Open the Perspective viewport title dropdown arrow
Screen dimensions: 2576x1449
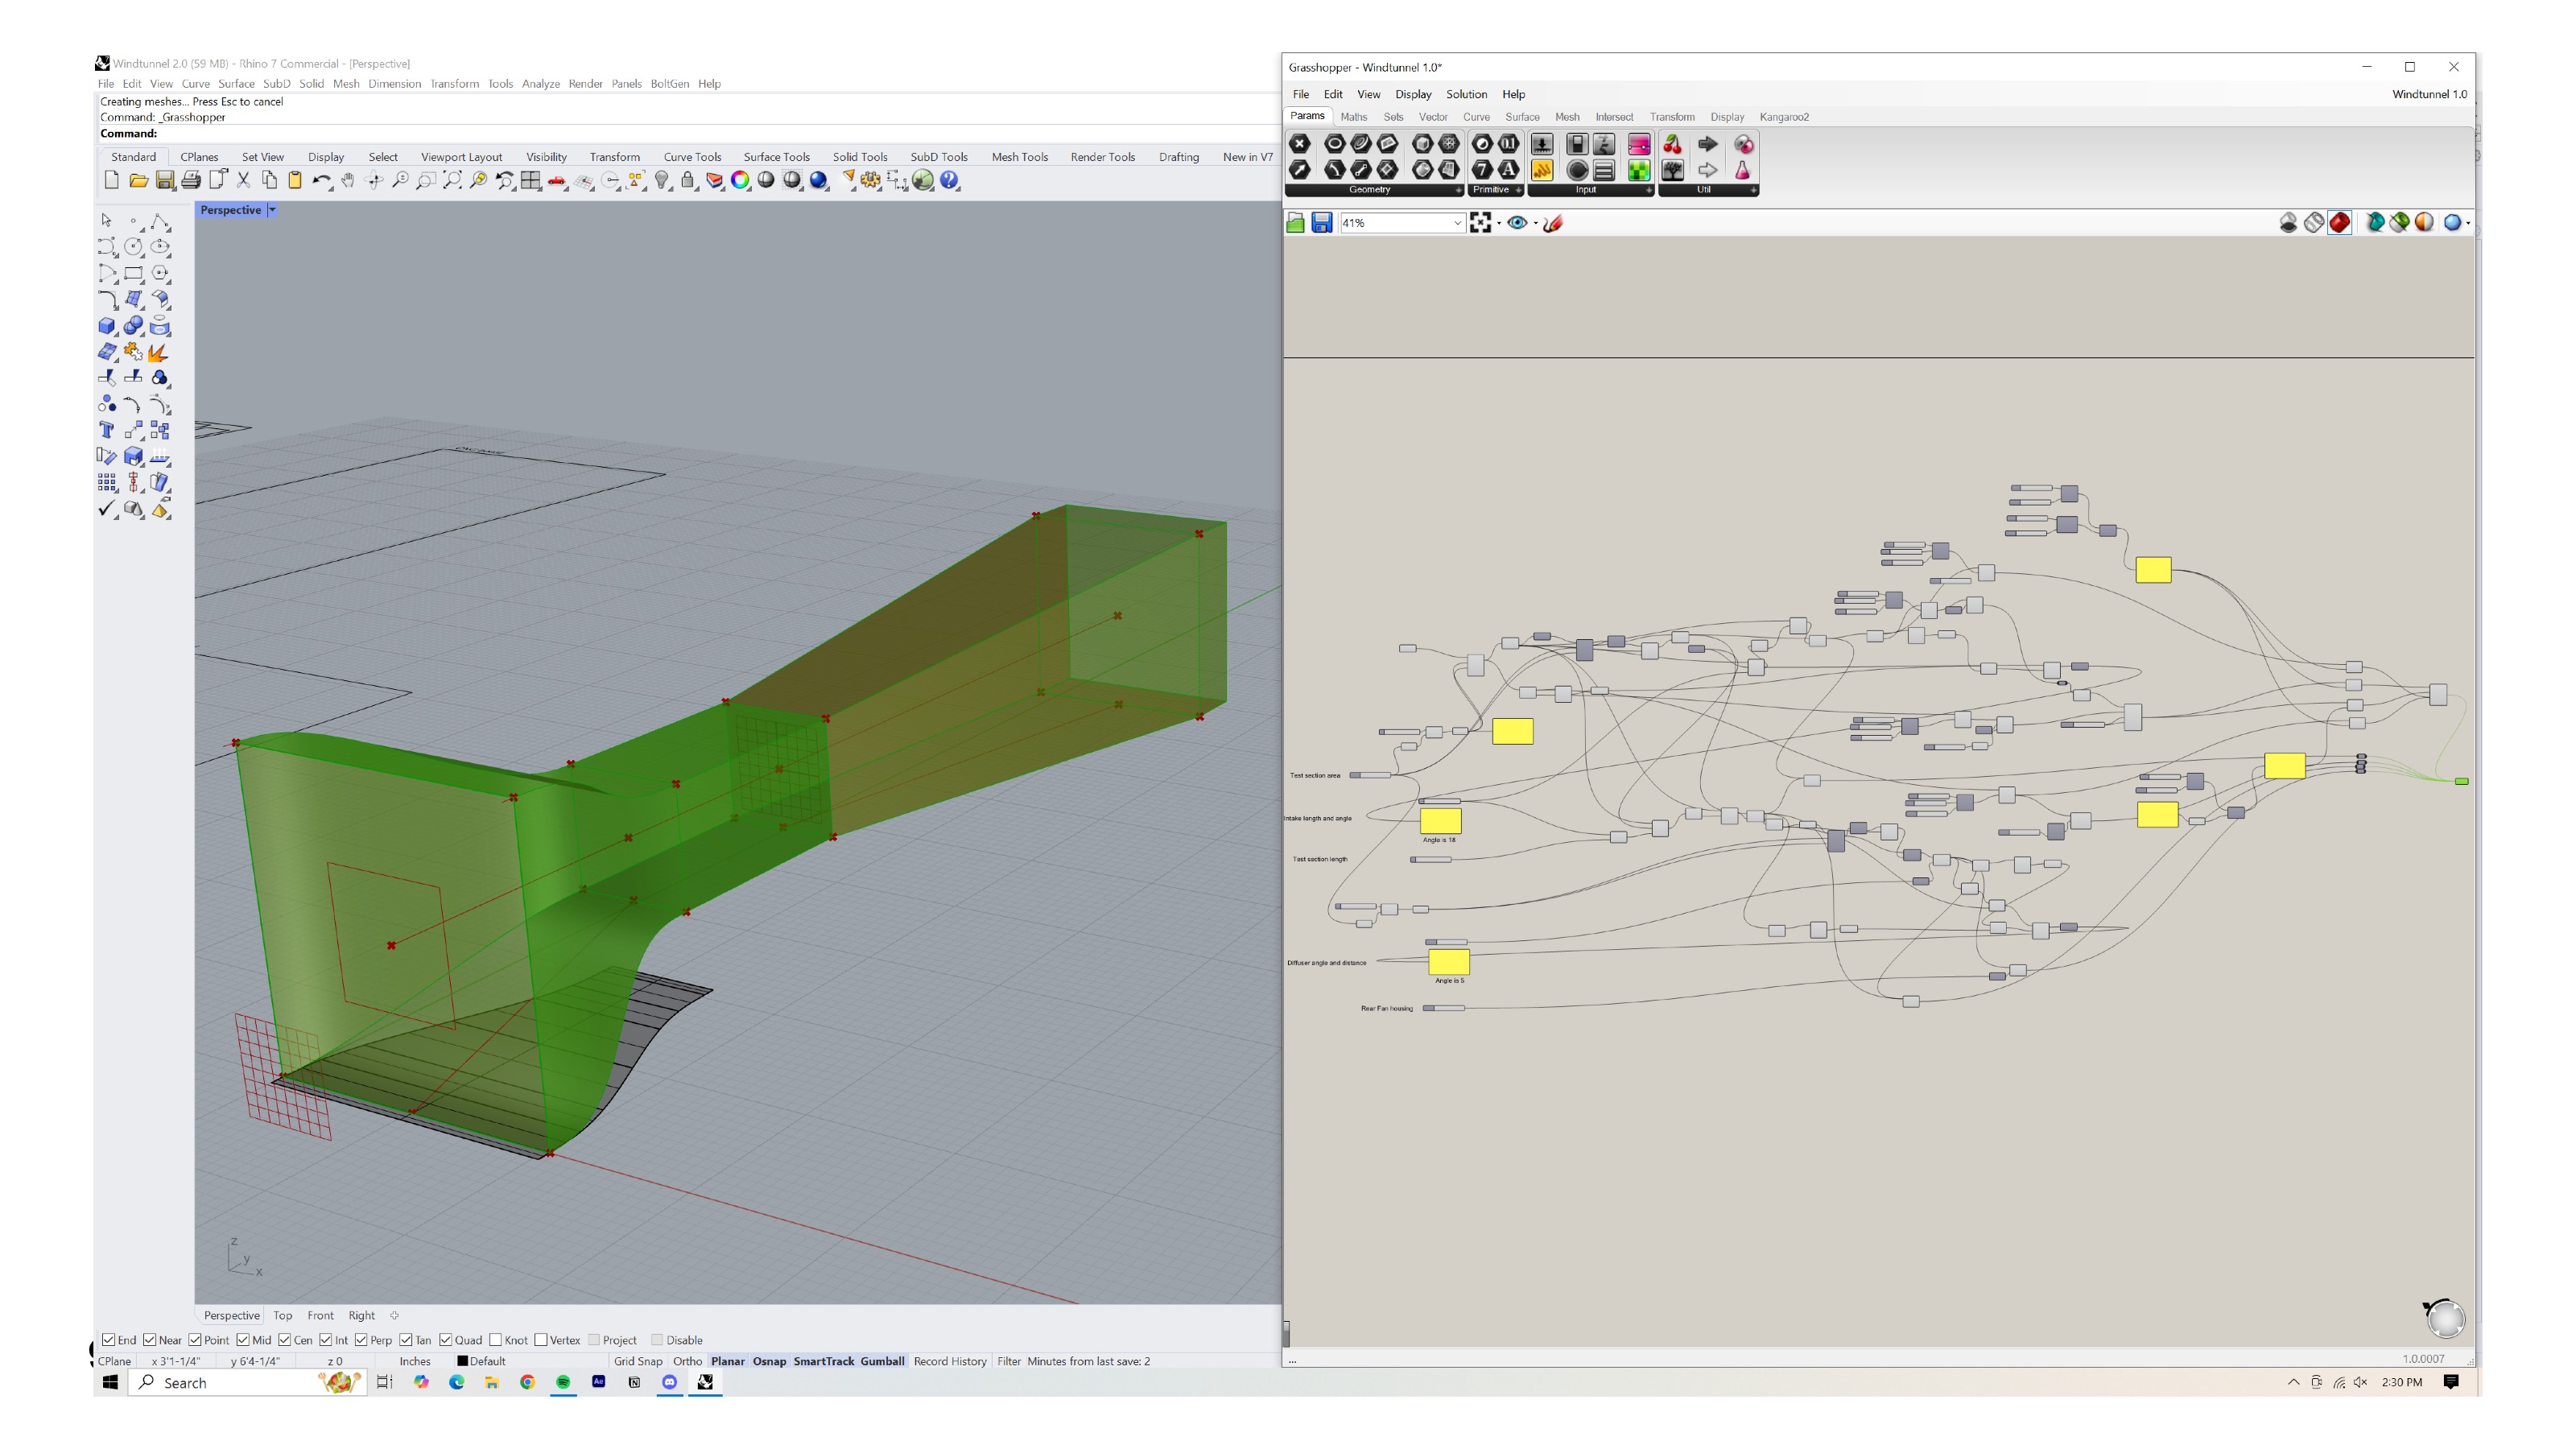coord(272,210)
